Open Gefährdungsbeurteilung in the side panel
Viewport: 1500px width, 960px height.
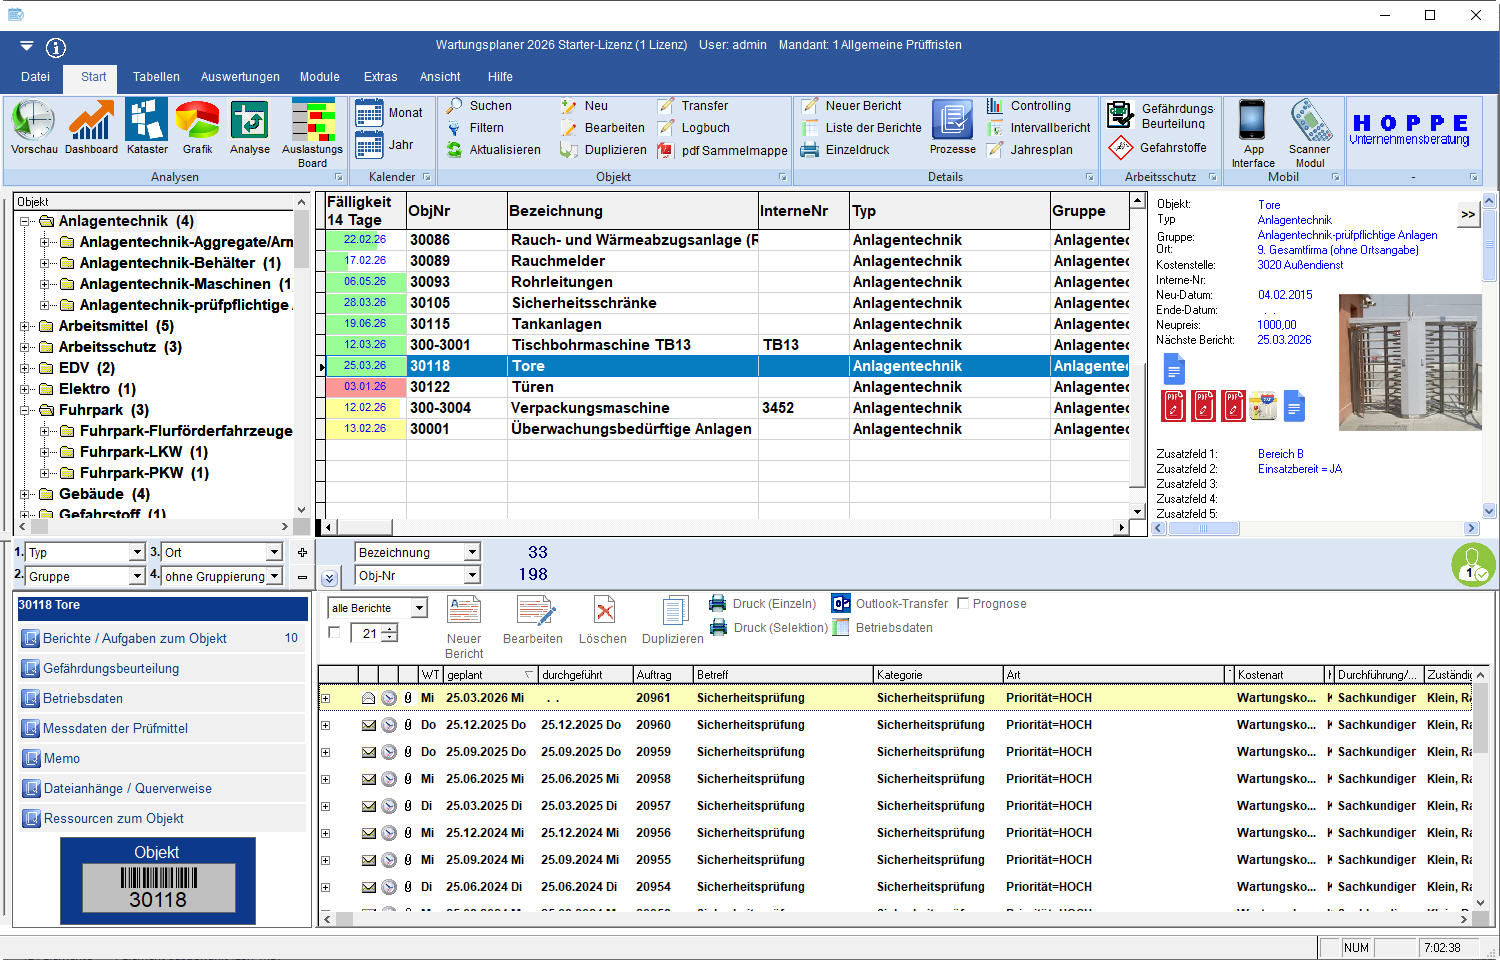point(111,668)
